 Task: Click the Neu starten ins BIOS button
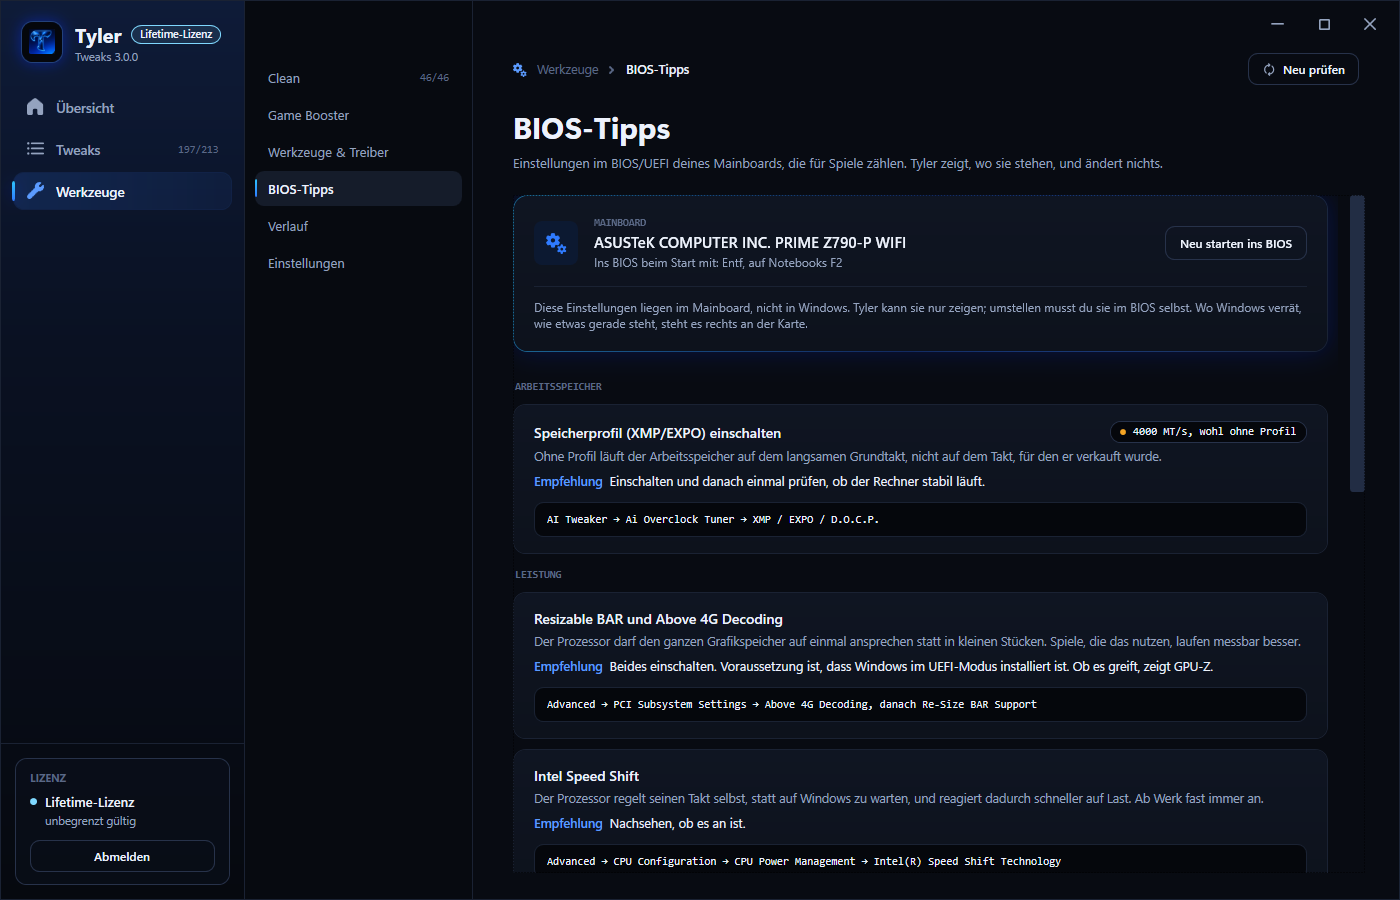pyautogui.click(x=1236, y=243)
